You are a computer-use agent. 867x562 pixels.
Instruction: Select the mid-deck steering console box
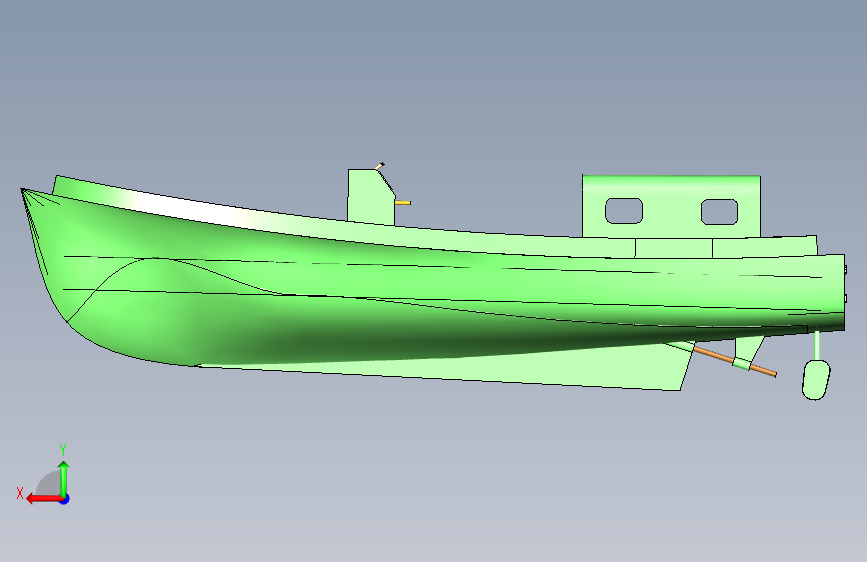[370, 197]
